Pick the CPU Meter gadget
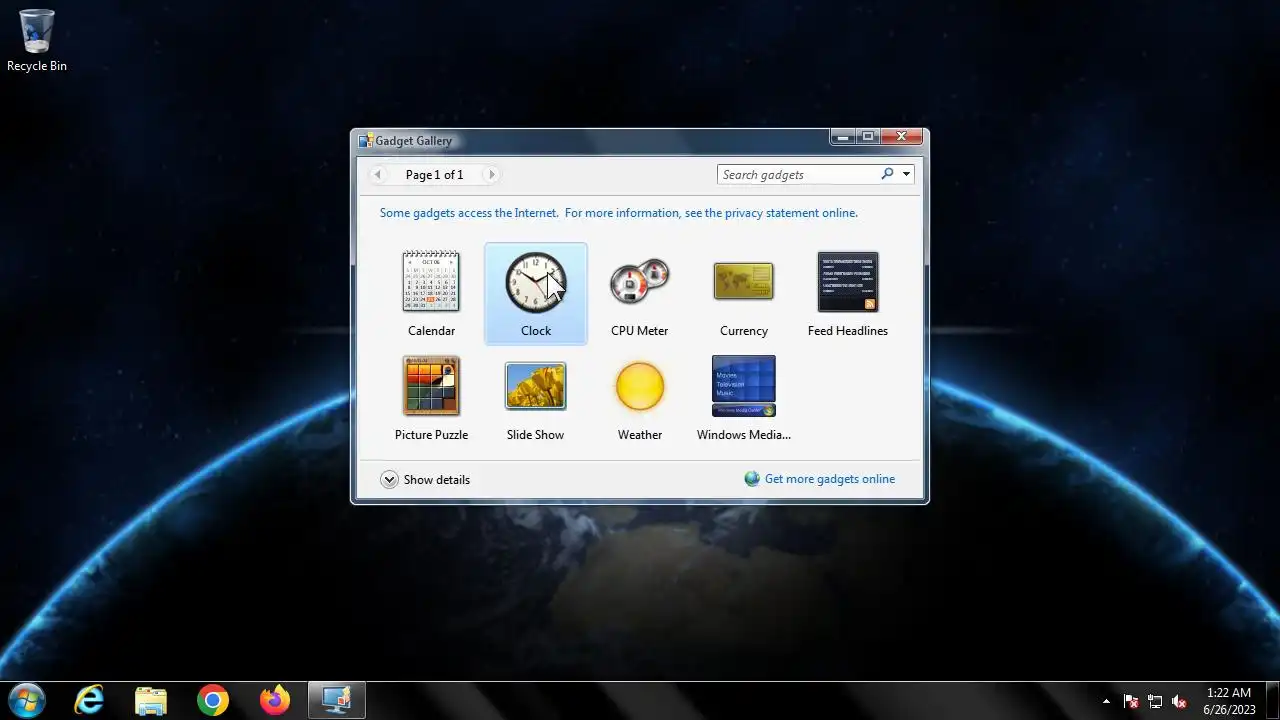The image size is (1280, 720). (640, 282)
